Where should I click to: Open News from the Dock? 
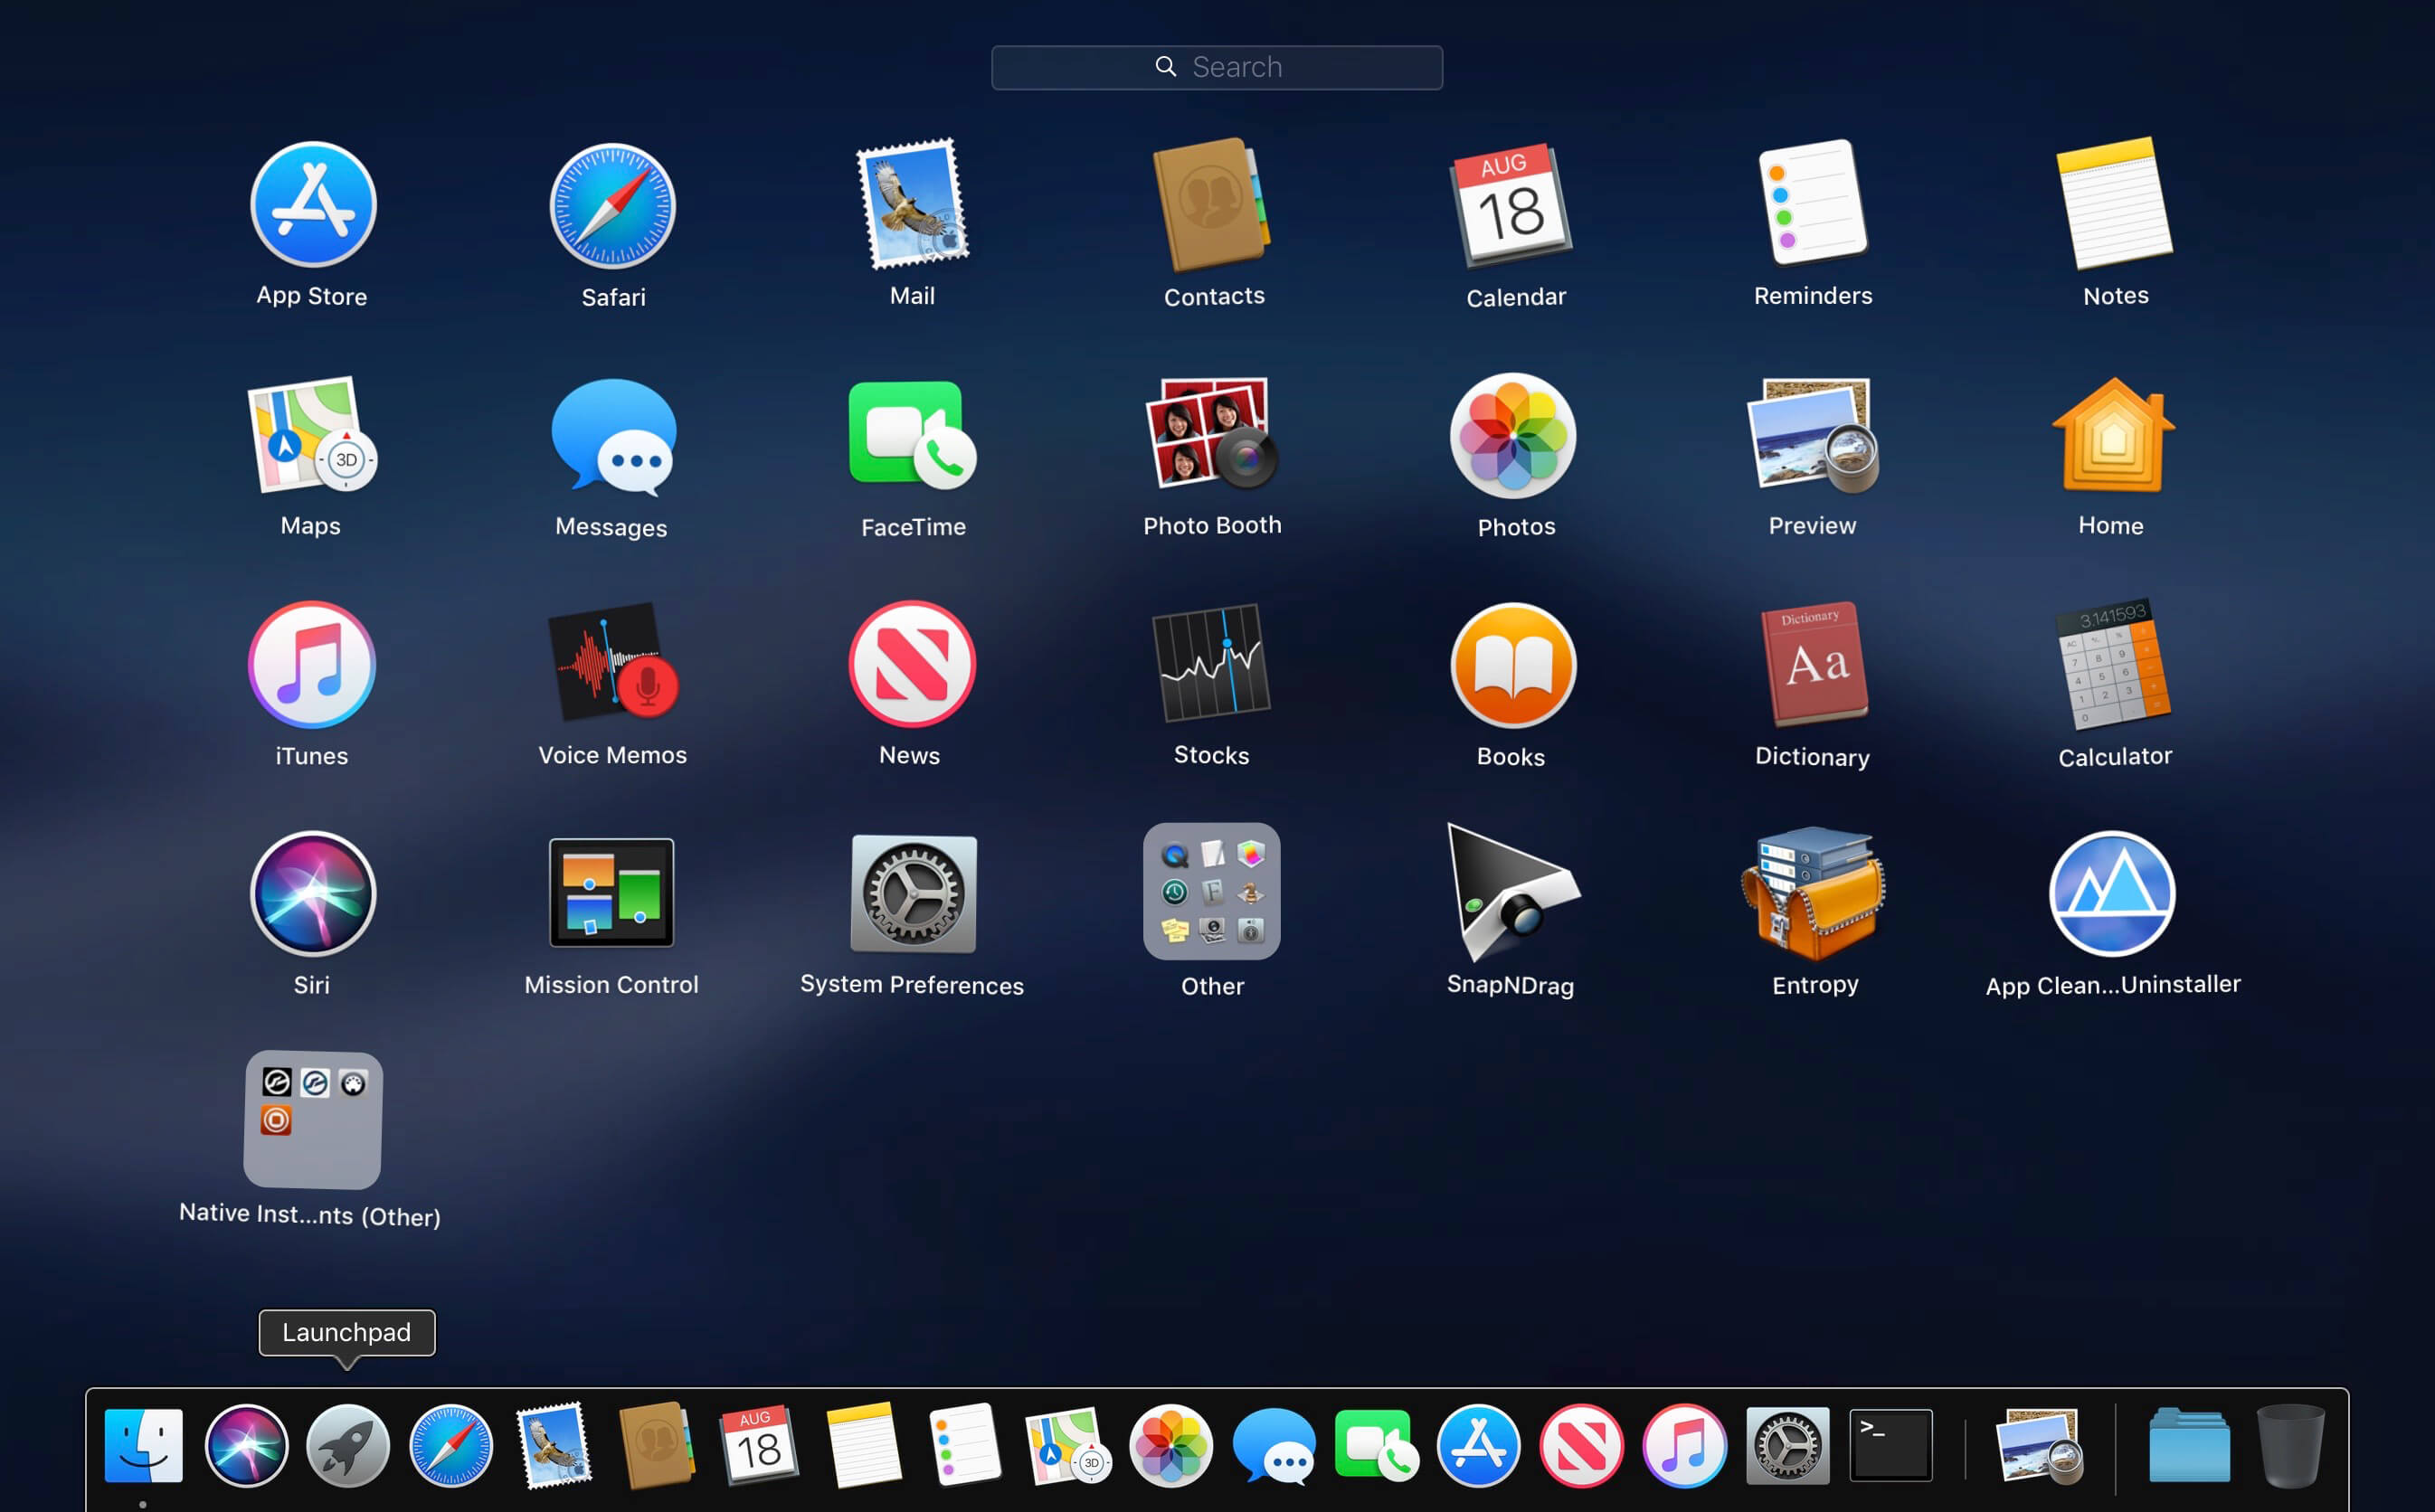pyautogui.click(x=1582, y=1446)
